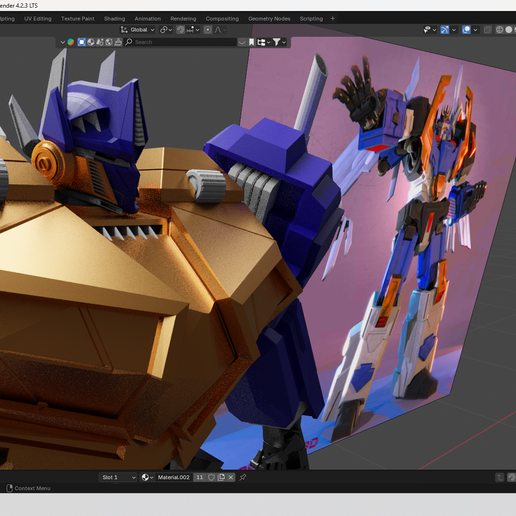The height and width of the screenshot is (516, 516).
Task: Click the parent node tree arrow icon
Action: (499, 477)
